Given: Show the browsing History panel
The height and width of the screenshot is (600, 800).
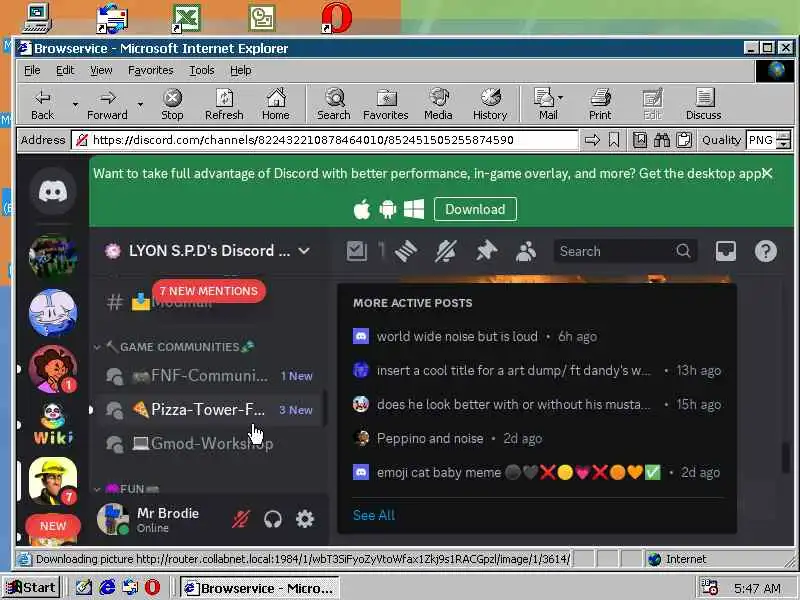Looking at the screenshot, I should (x=490, y=105).
